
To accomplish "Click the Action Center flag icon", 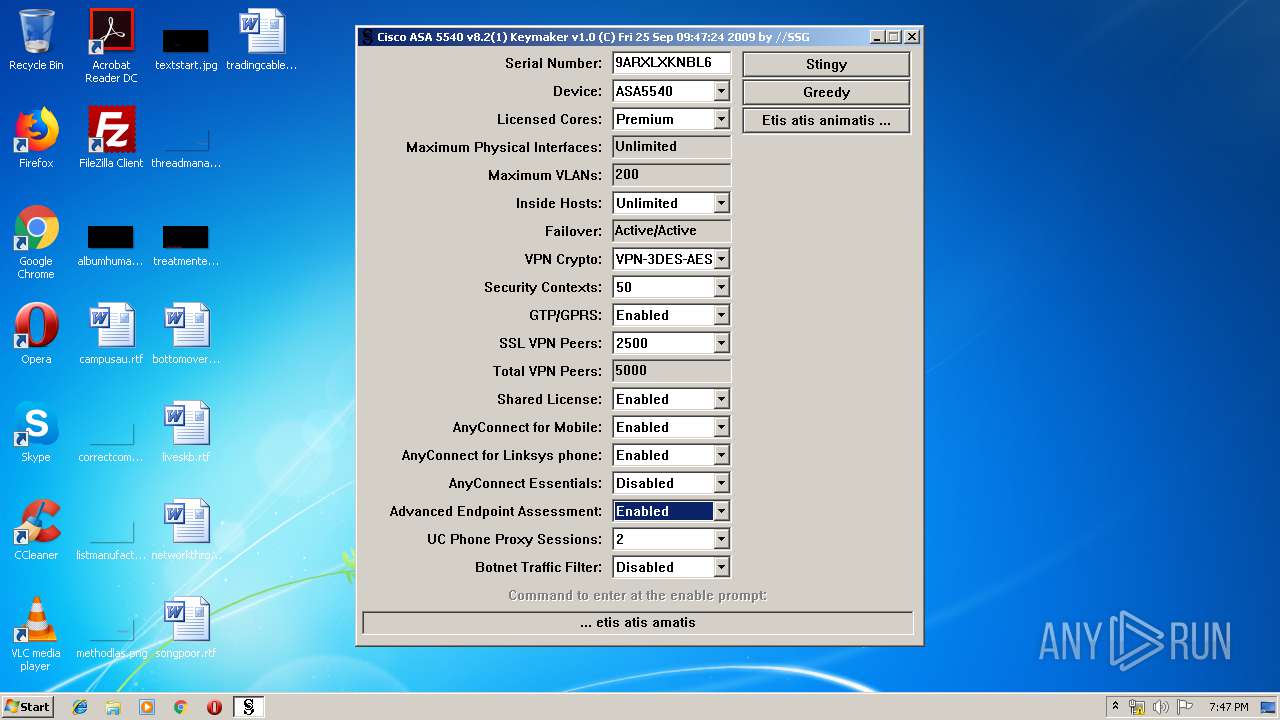I will pyautogui.click(x=1185, y=707).
